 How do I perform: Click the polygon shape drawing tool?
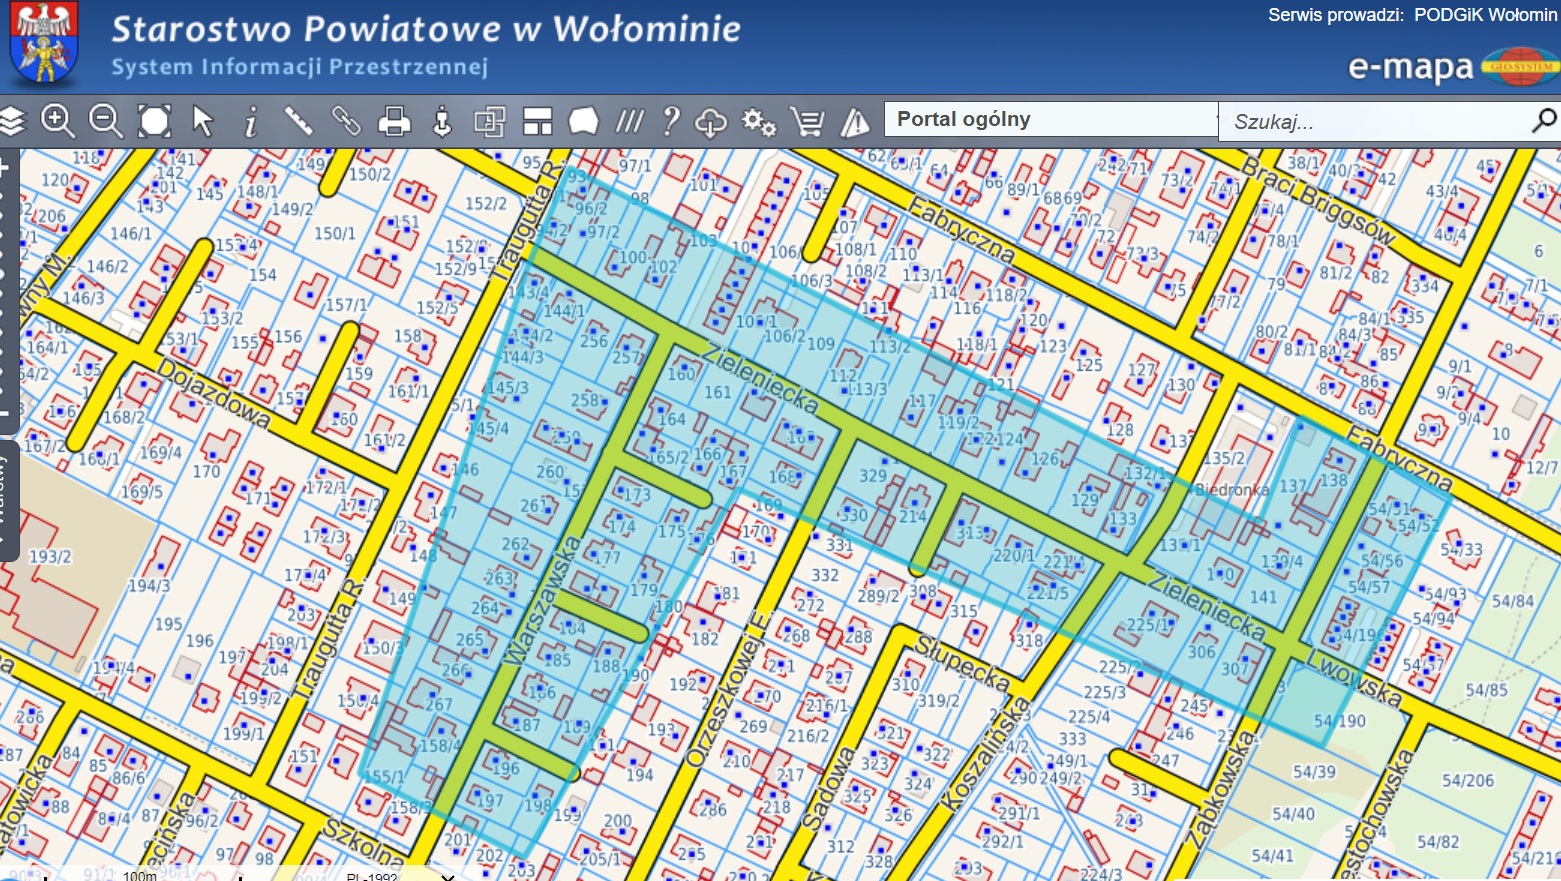(x=583, y=121)
